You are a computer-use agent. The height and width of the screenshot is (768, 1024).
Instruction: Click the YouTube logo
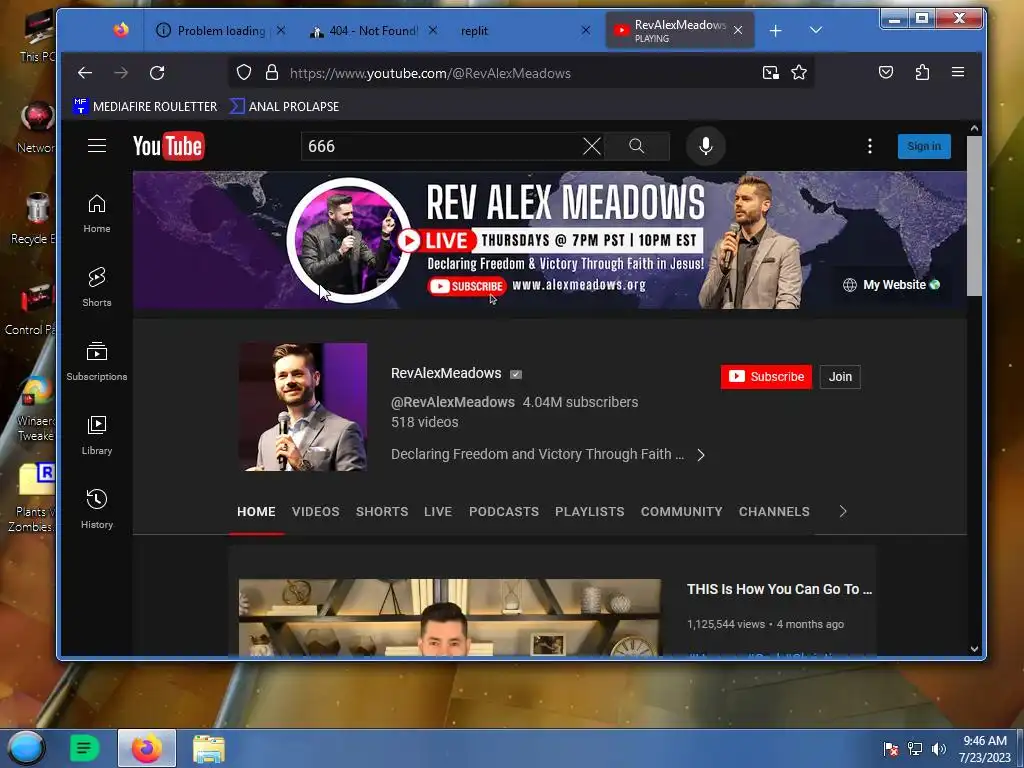(x=168, y=146)
